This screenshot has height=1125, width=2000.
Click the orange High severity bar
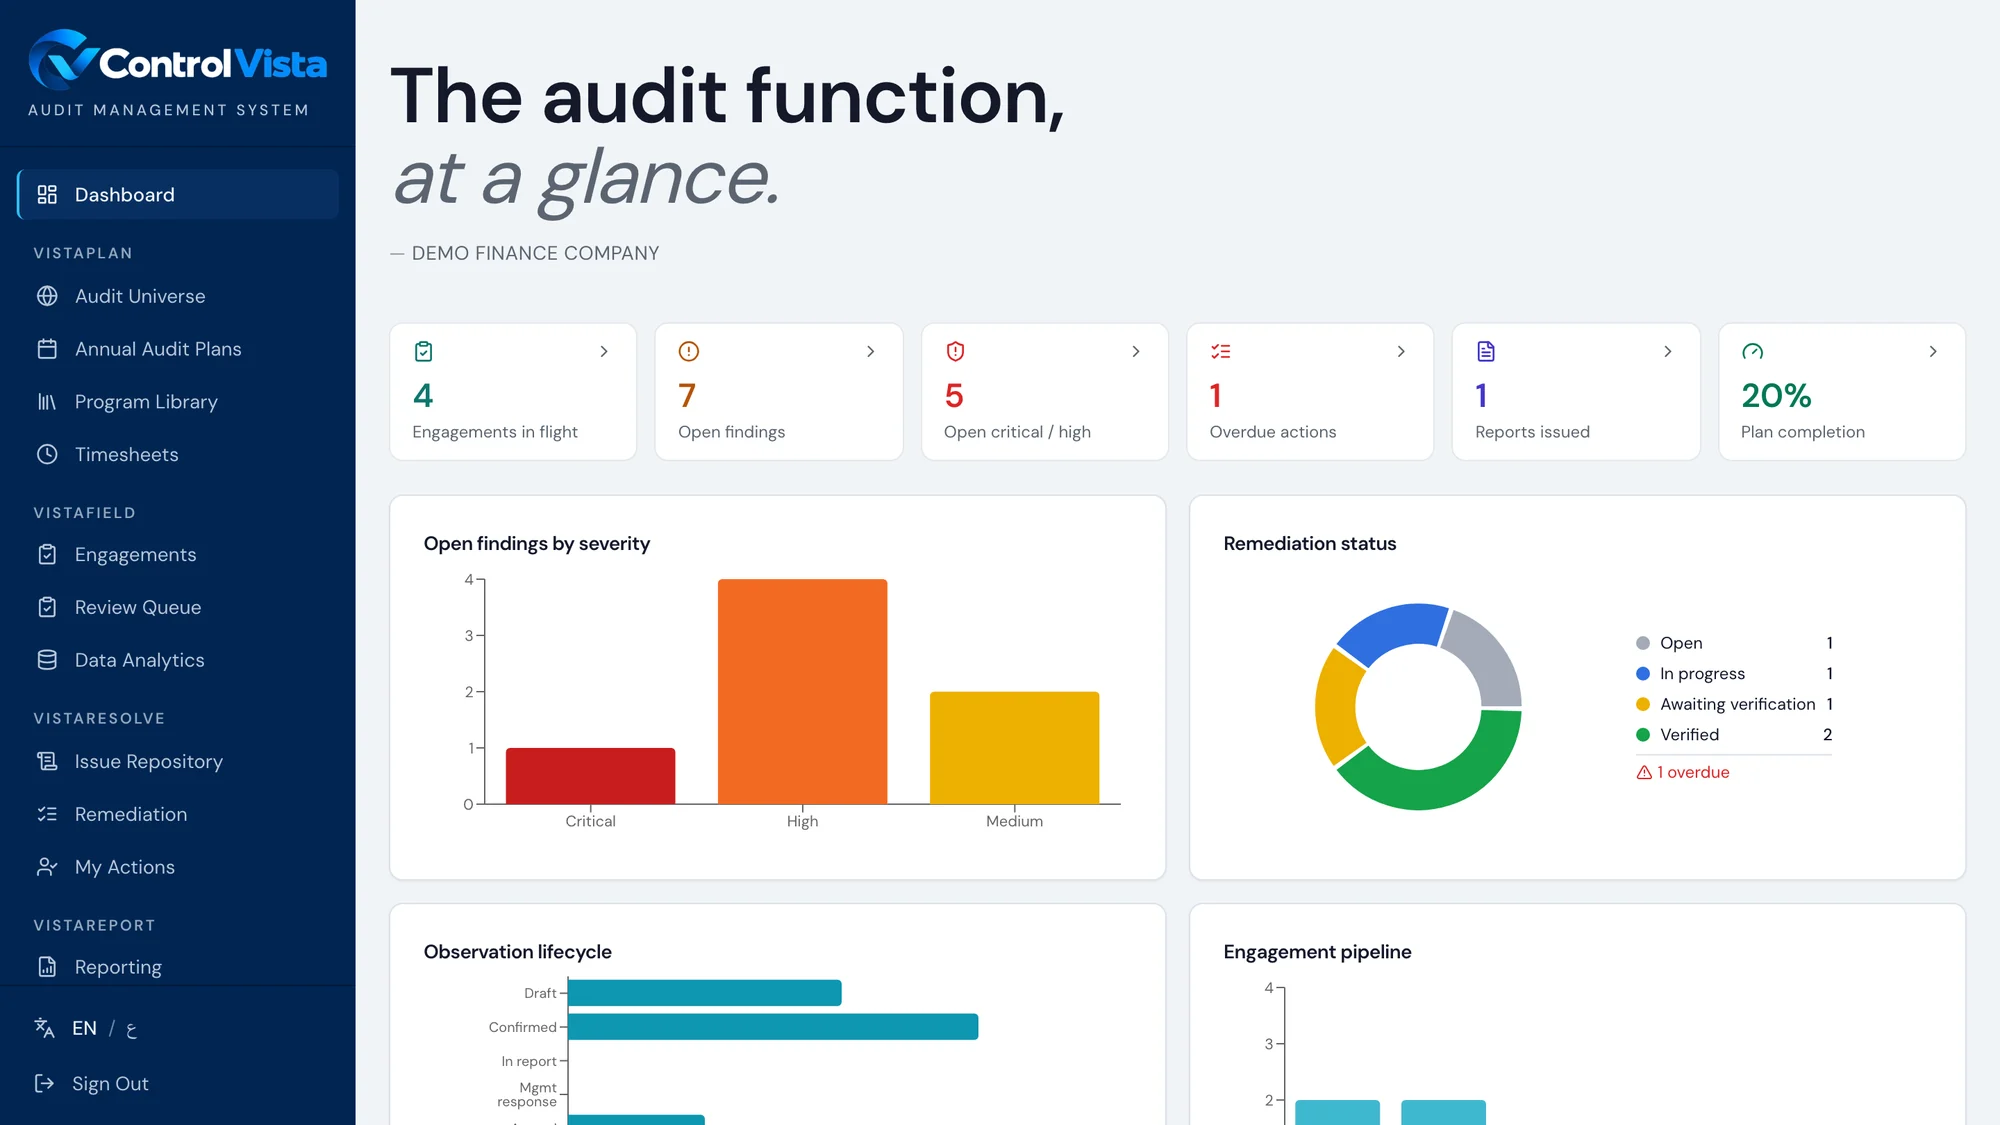point(802,691)
